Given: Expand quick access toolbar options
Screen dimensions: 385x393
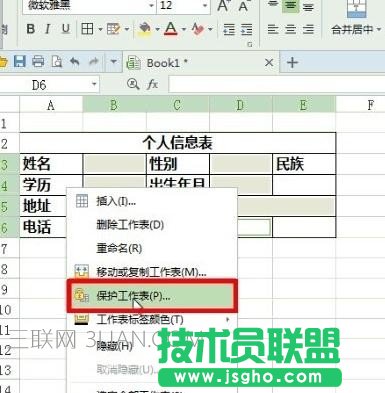Looking at the screenshot, I should (x=113, y=62).
